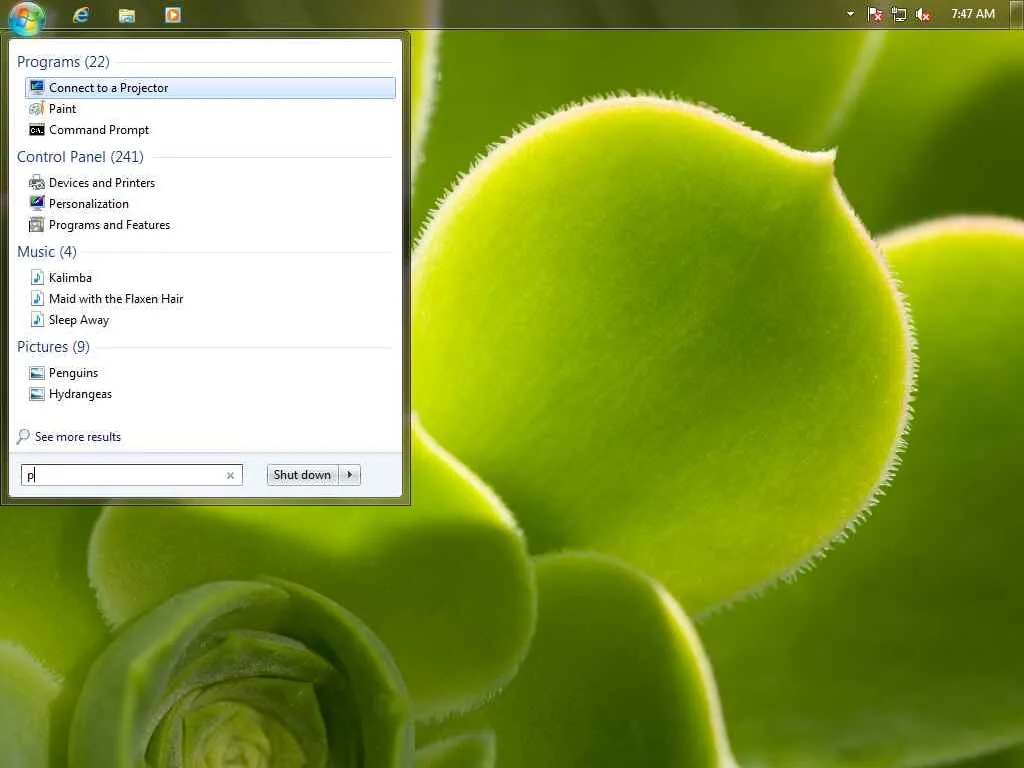The width and height of the screenshot is (1024, 768).
Task: Click the Programs and Features icon
Action: click(x=37, y=225)
